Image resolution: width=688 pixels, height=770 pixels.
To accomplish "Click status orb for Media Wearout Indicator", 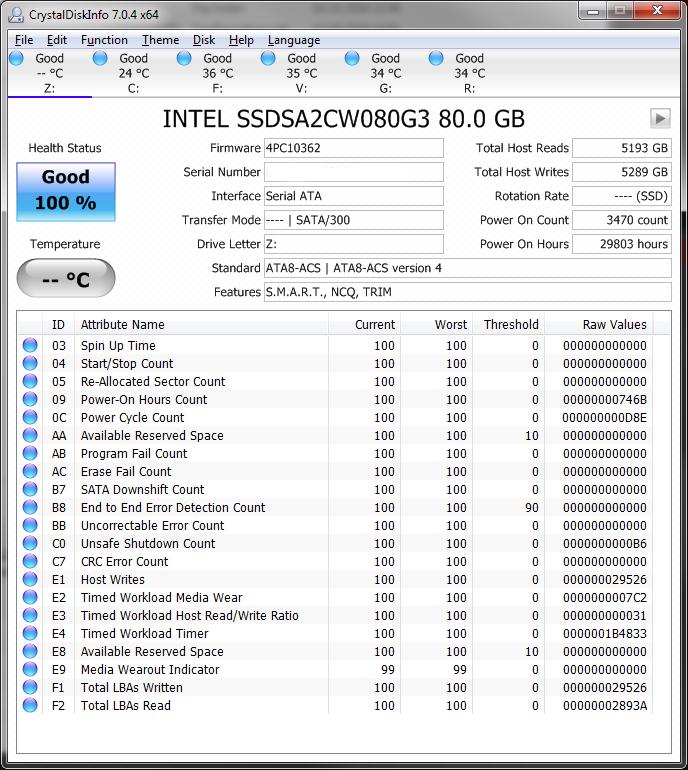I will coord(30,670).
